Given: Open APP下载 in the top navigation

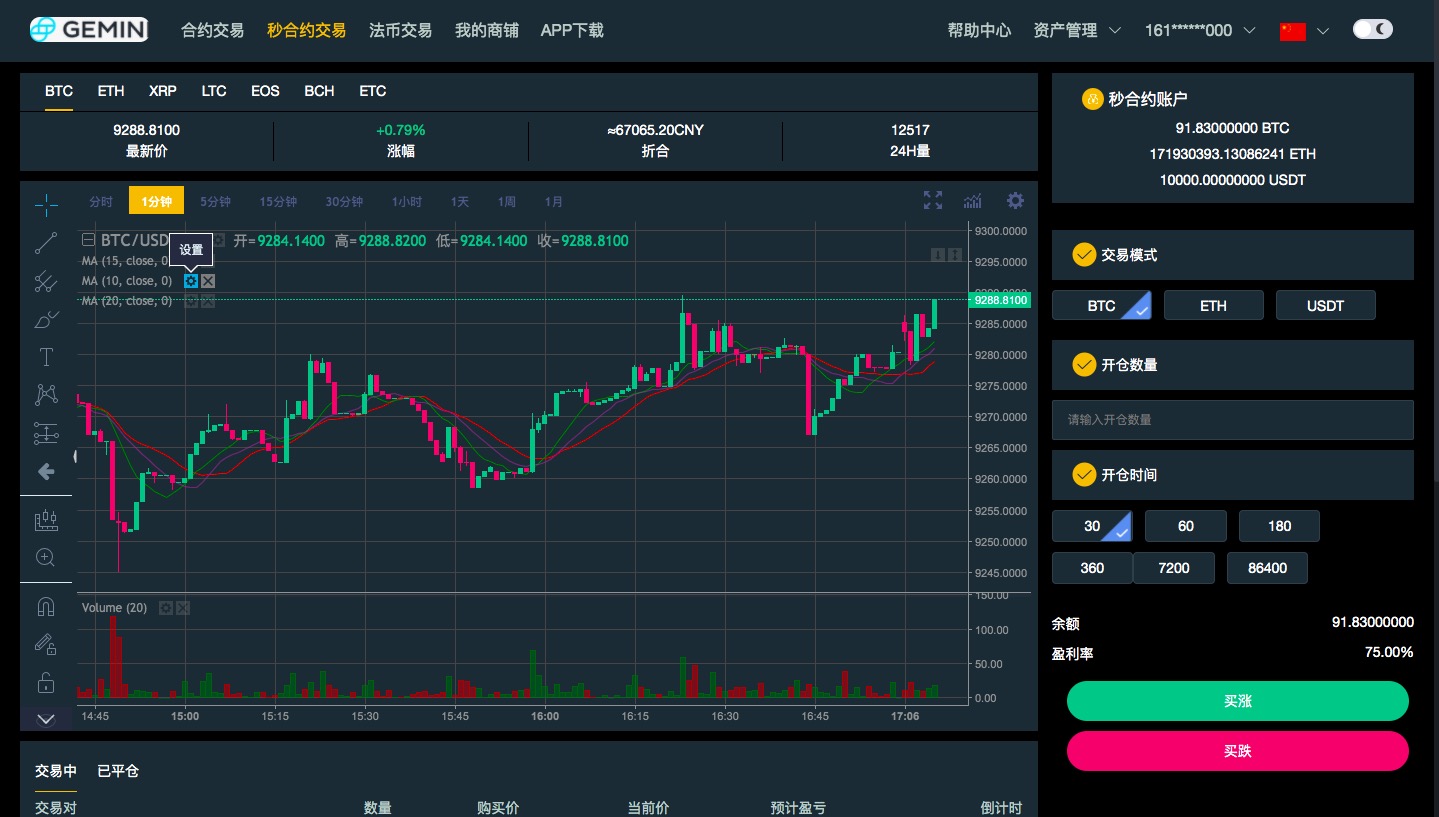Looking at the screenshot, I should point(572,31).
